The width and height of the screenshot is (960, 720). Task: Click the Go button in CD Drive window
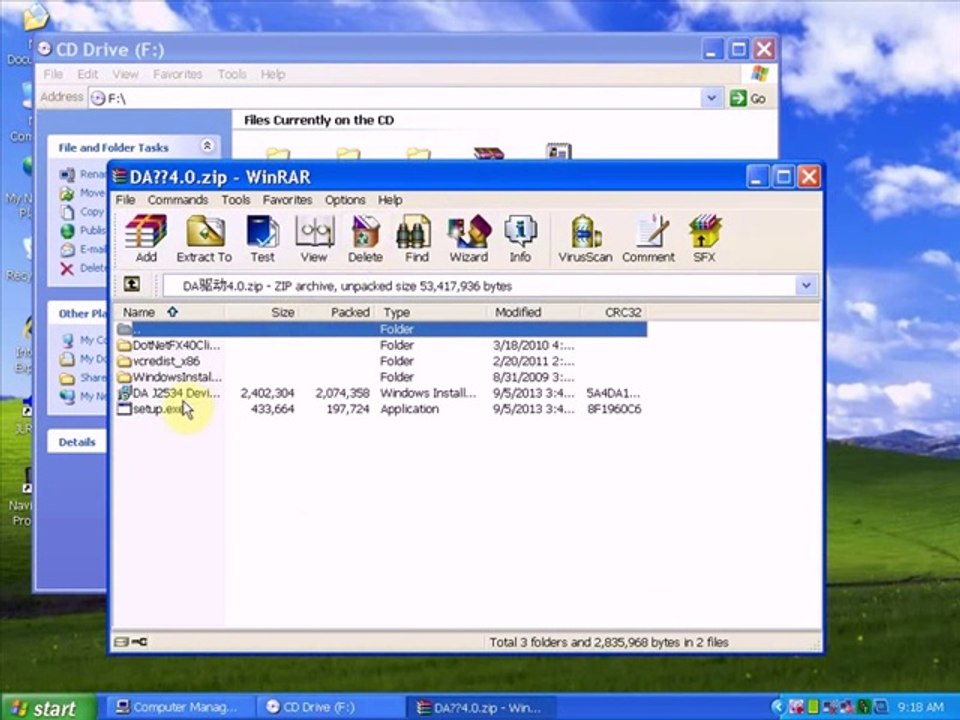pyautogui.click(x=749, y=98)
